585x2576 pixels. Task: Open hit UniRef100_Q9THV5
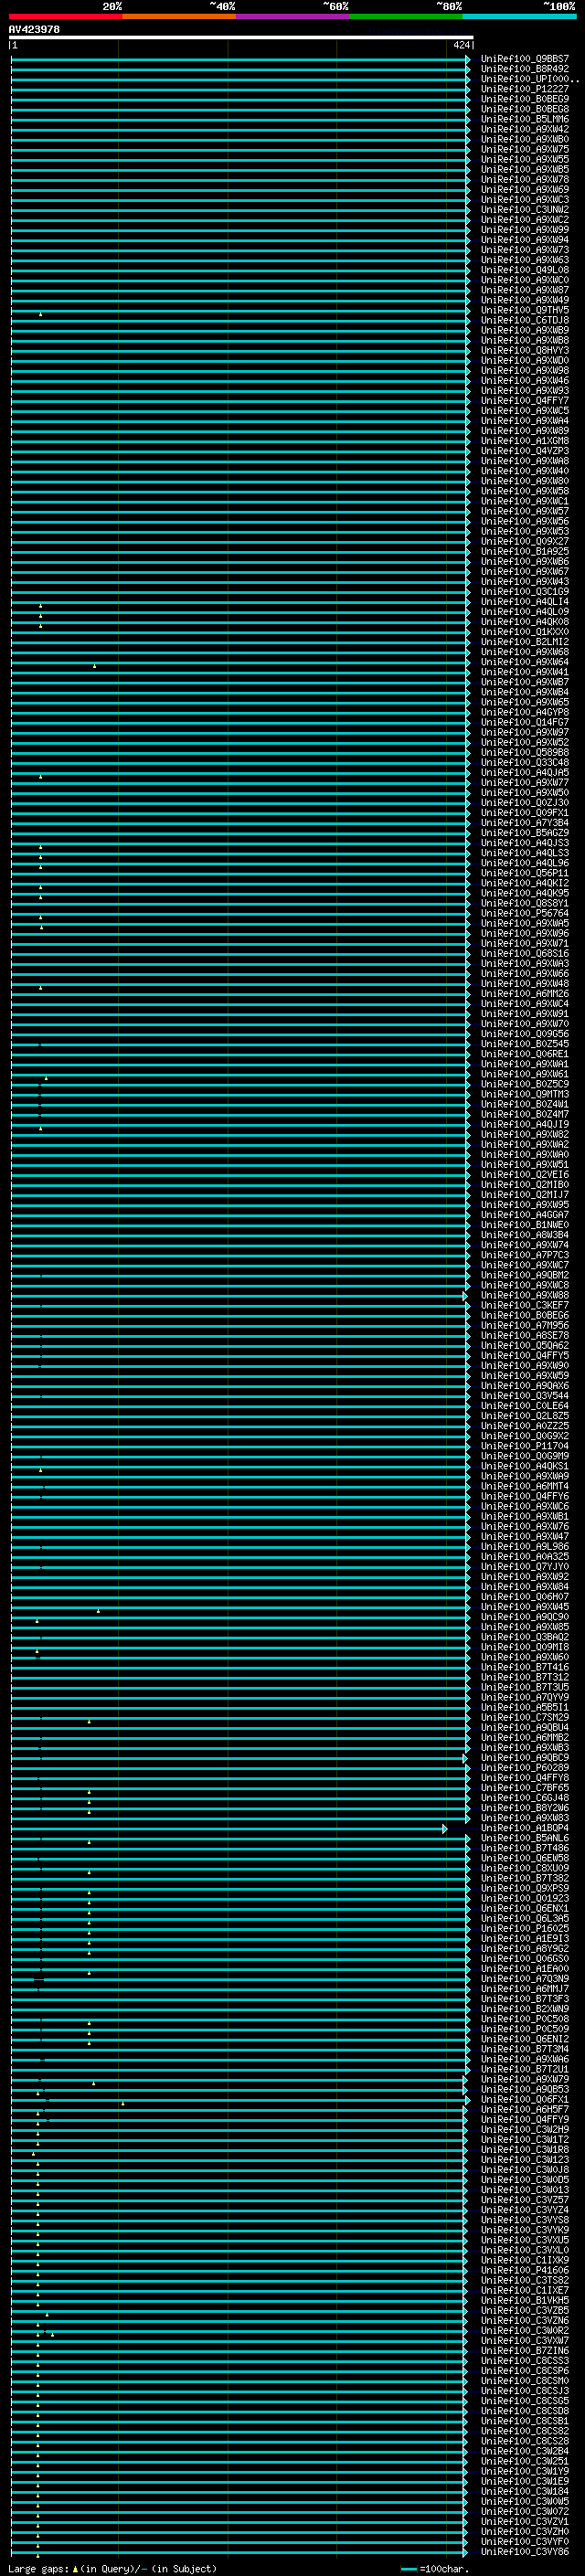click(x=524, y=310)
